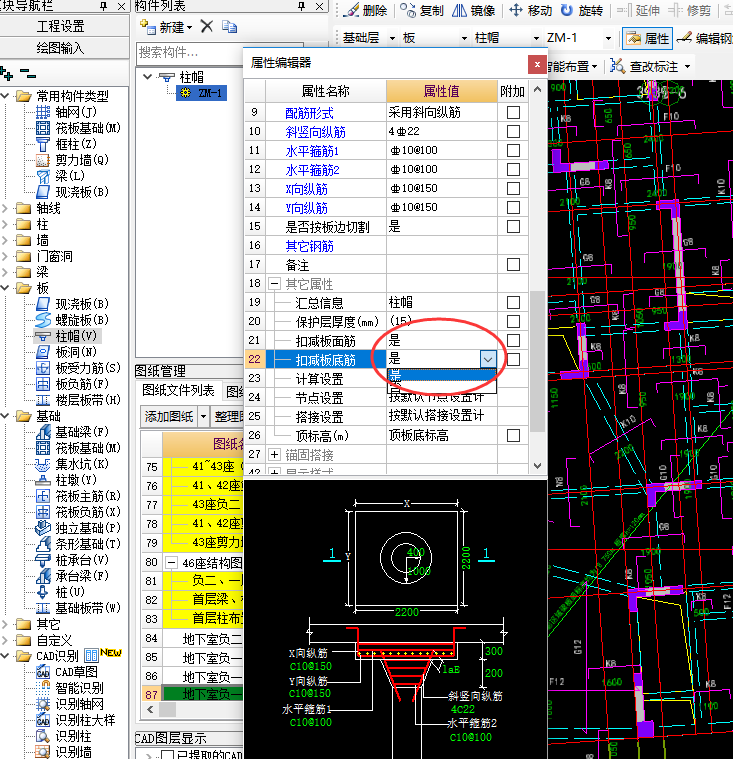The image size is (733, 759).
Task: Open the 绘图输入 section
Action: click(x=61, y=48)
